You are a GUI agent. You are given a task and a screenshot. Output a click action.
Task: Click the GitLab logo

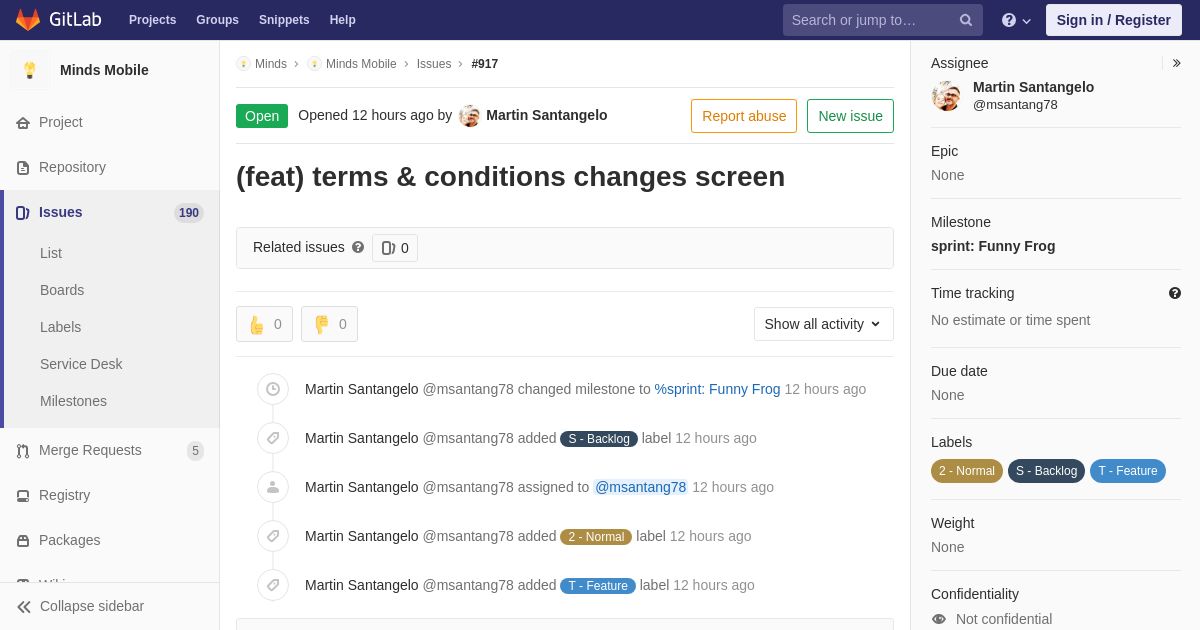coord(57,20)
